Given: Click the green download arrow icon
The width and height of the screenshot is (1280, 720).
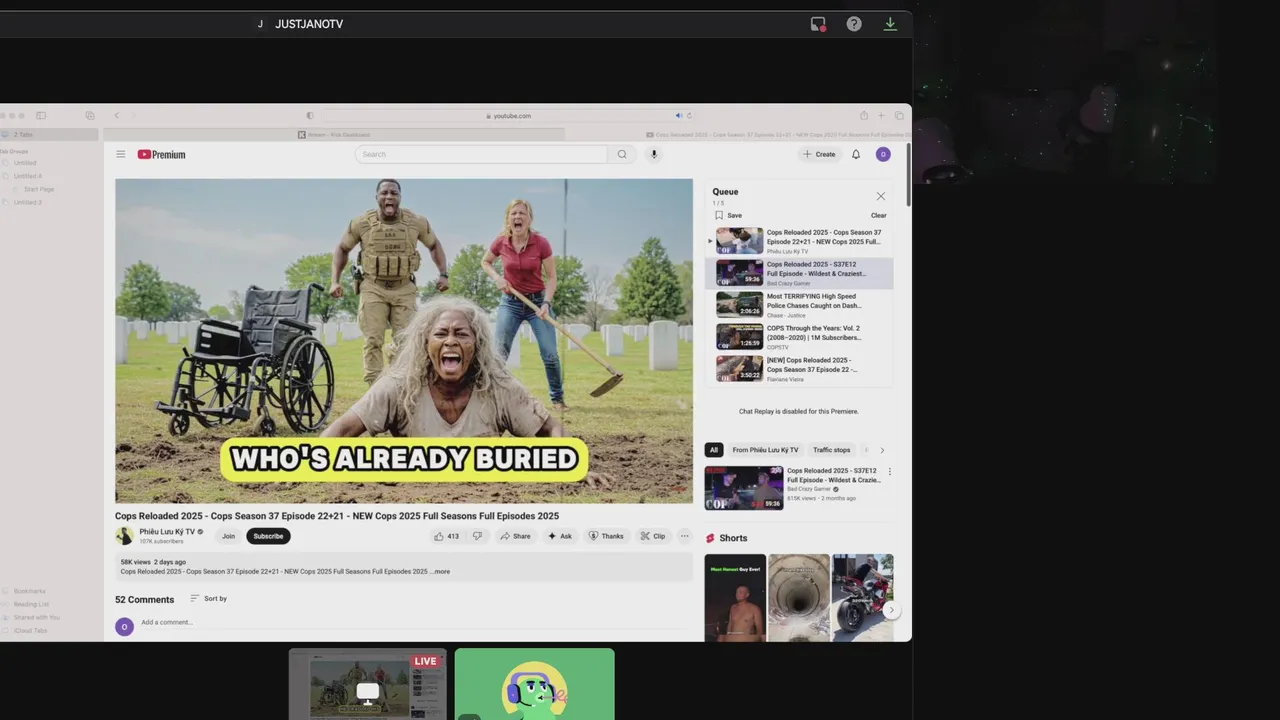Looking at the screenshot, I should 890,24.
